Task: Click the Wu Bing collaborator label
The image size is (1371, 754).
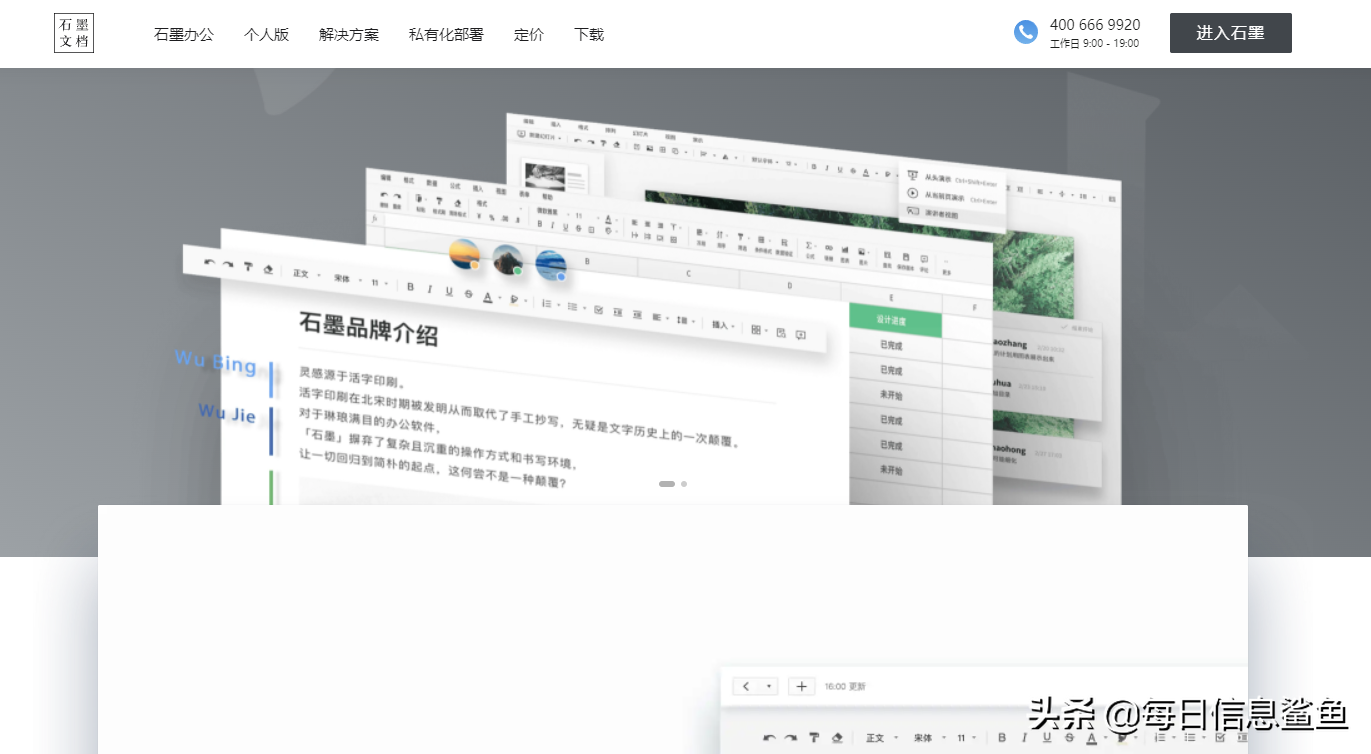Action: [x=216, y=361]
